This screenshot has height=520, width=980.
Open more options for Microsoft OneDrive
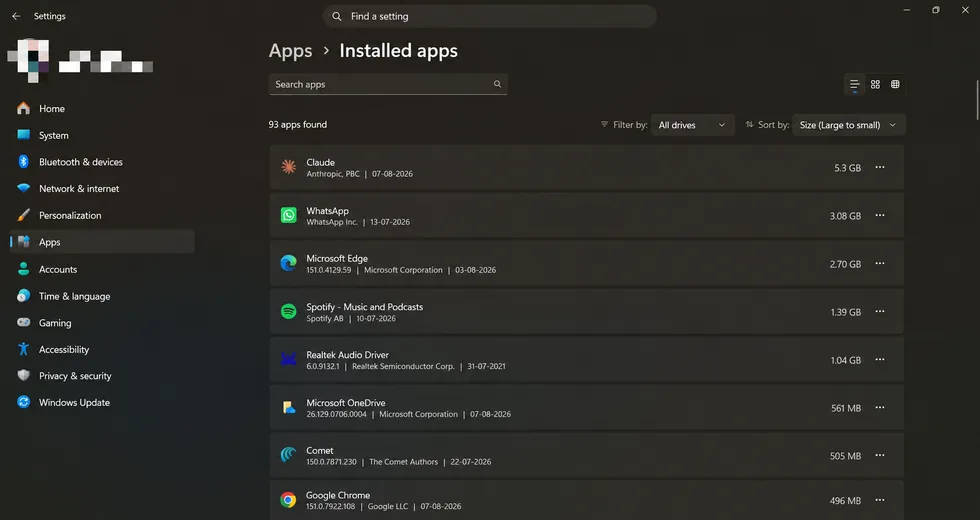coord(880,408)
